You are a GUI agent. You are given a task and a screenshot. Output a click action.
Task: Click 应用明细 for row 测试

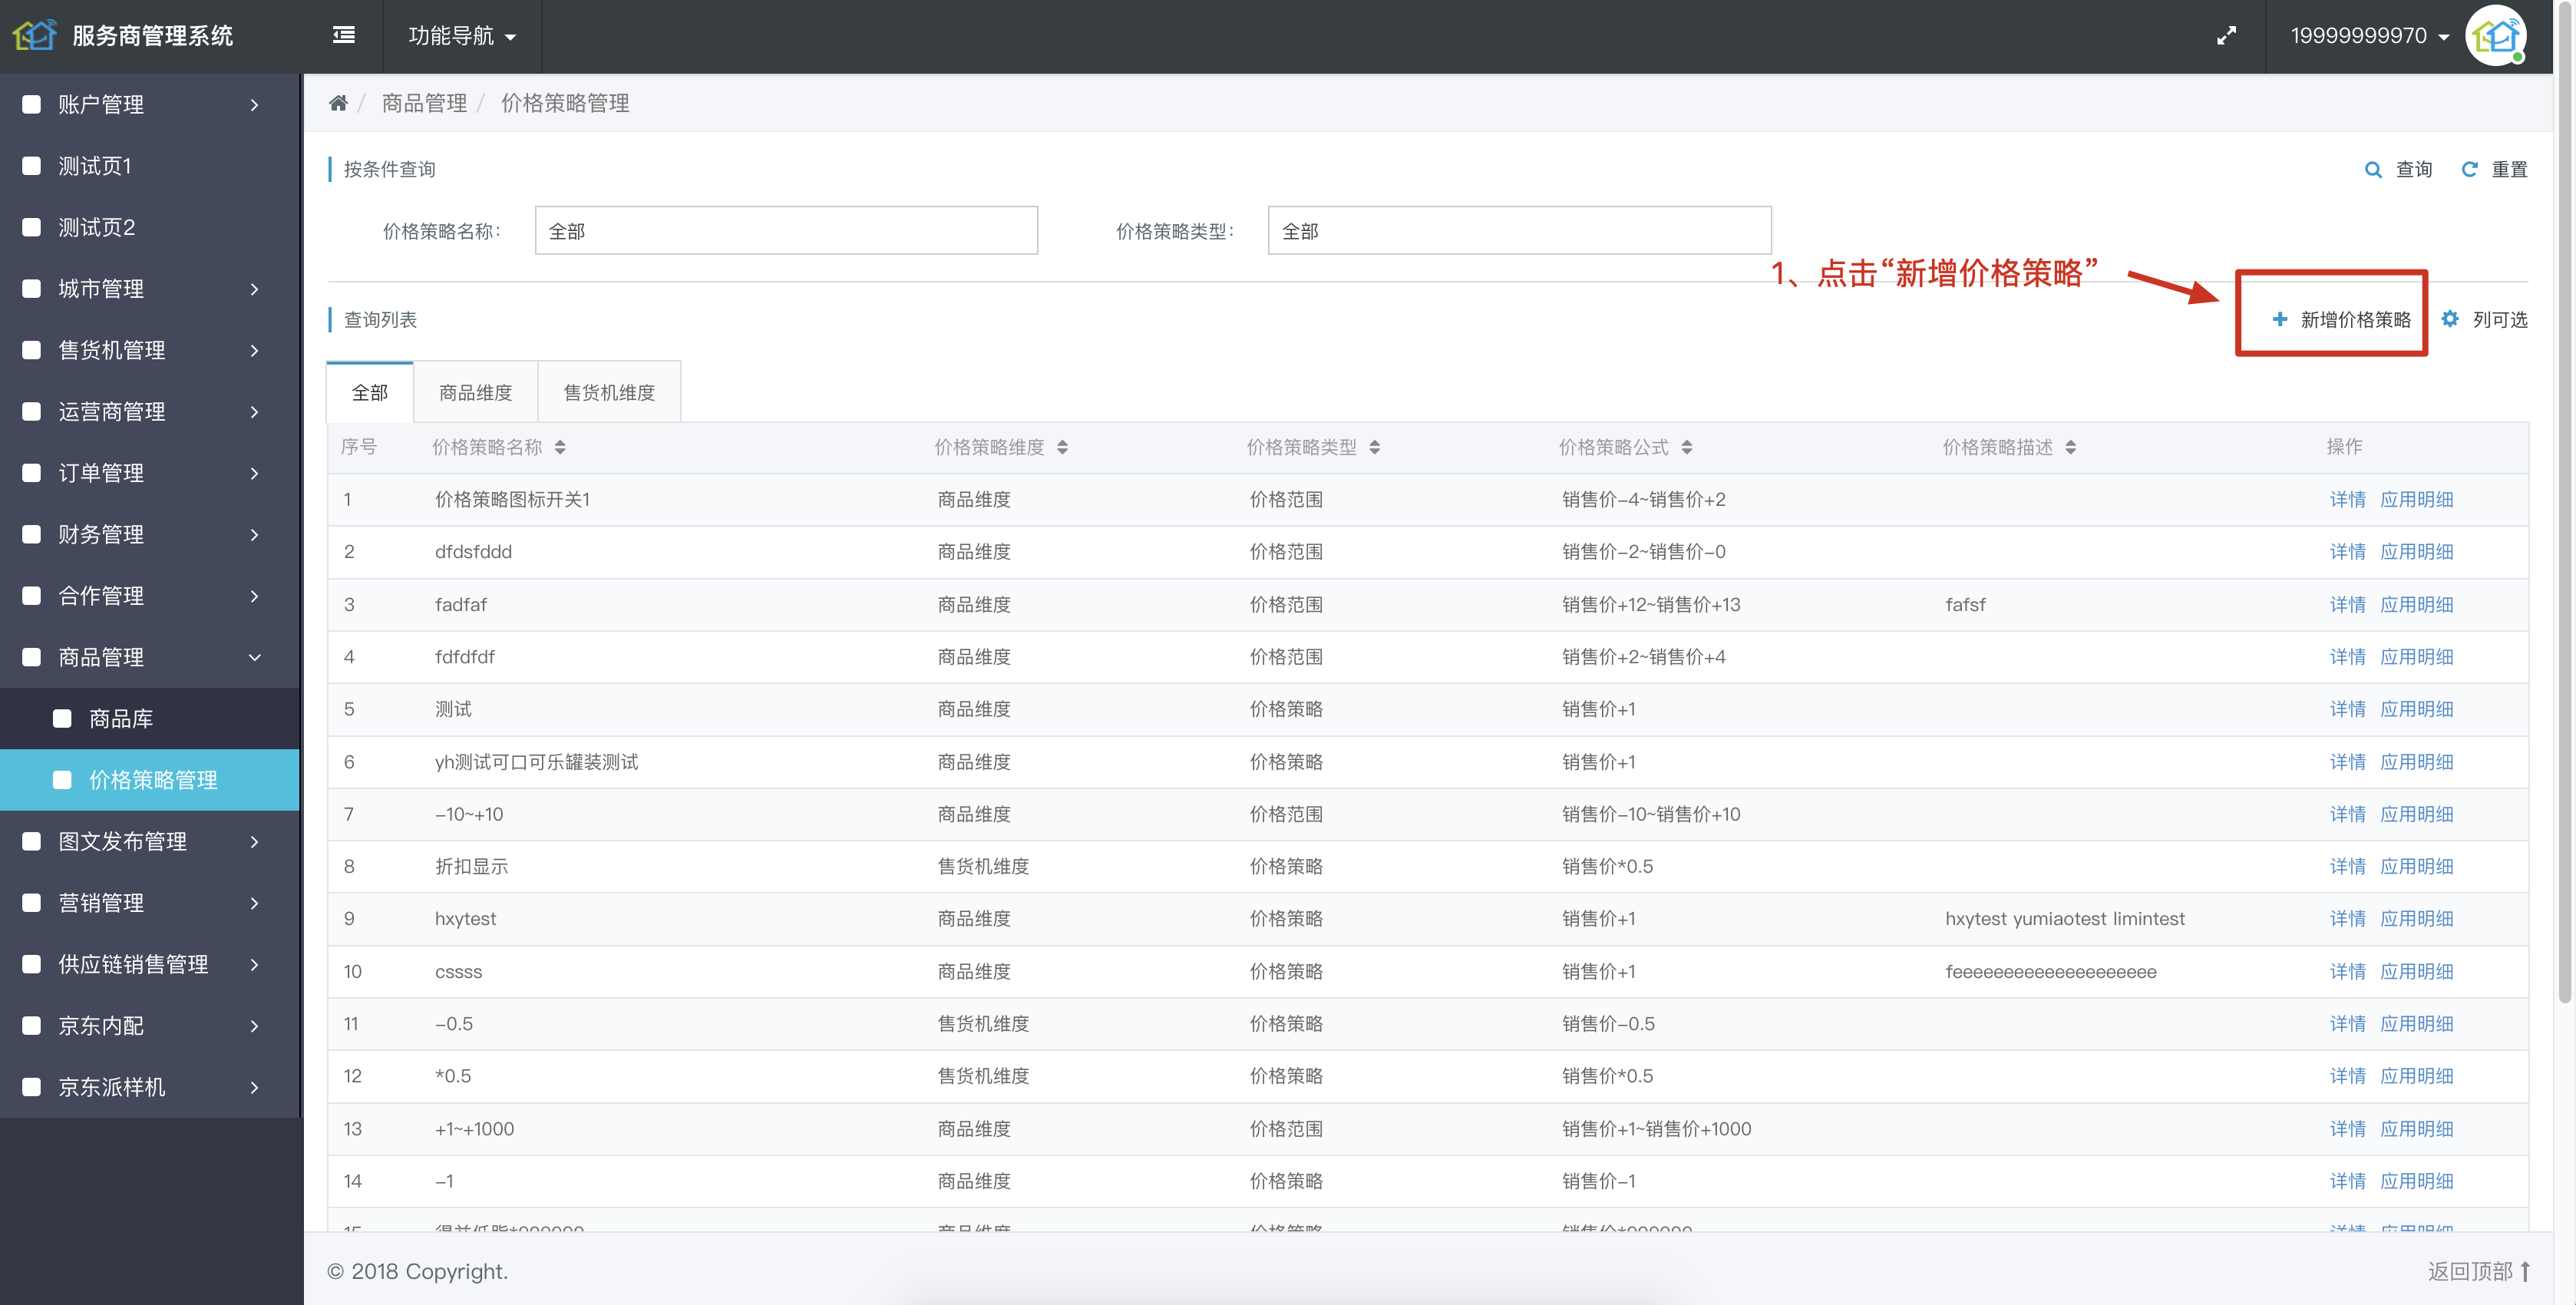[x=2416, y=709]
